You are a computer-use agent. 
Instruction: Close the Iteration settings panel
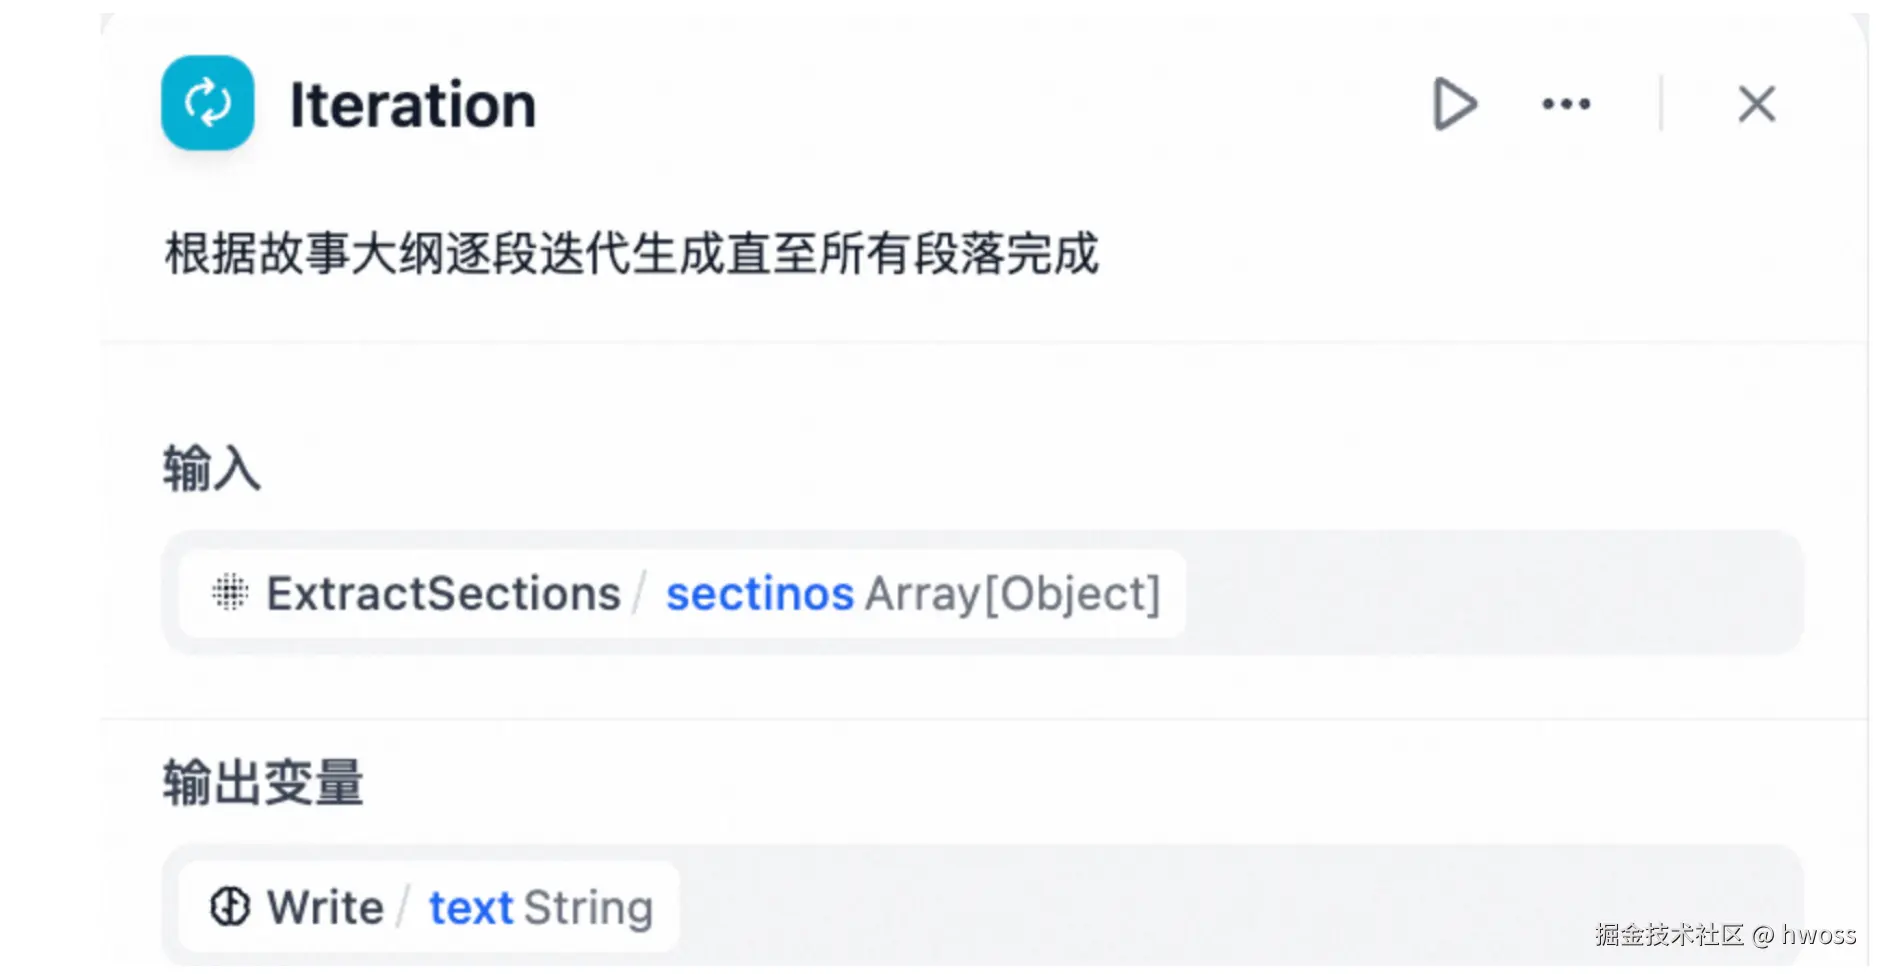[1756, 104]
